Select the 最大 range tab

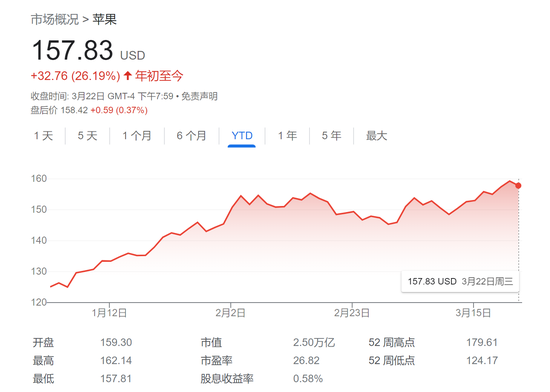pos(376,136)
